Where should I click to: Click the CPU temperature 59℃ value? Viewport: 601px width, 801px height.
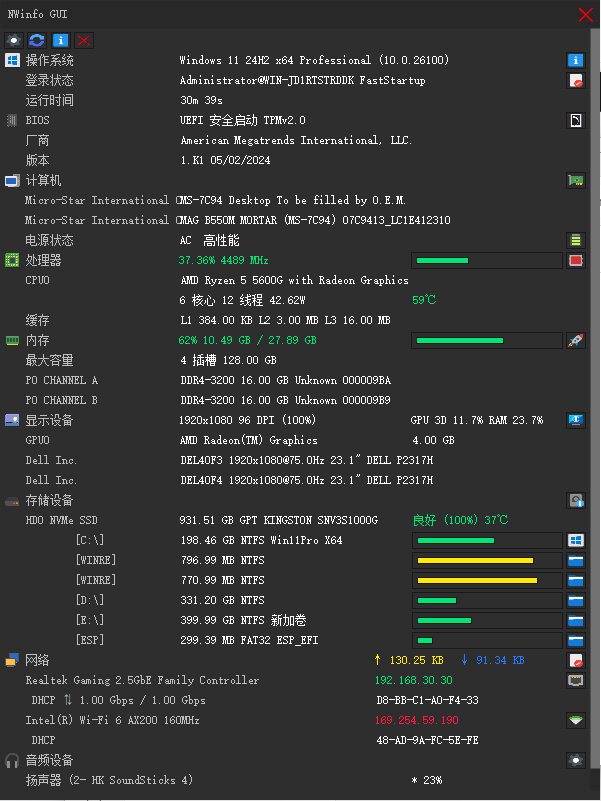(424, 300)
